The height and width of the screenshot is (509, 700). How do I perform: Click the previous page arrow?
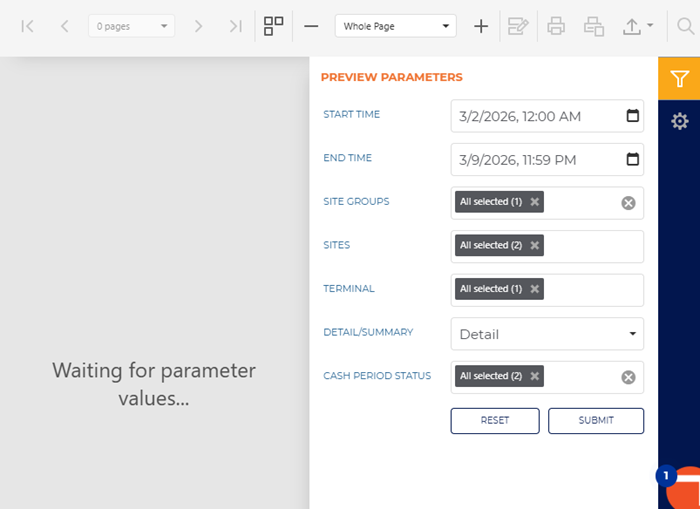click(64, 26)
